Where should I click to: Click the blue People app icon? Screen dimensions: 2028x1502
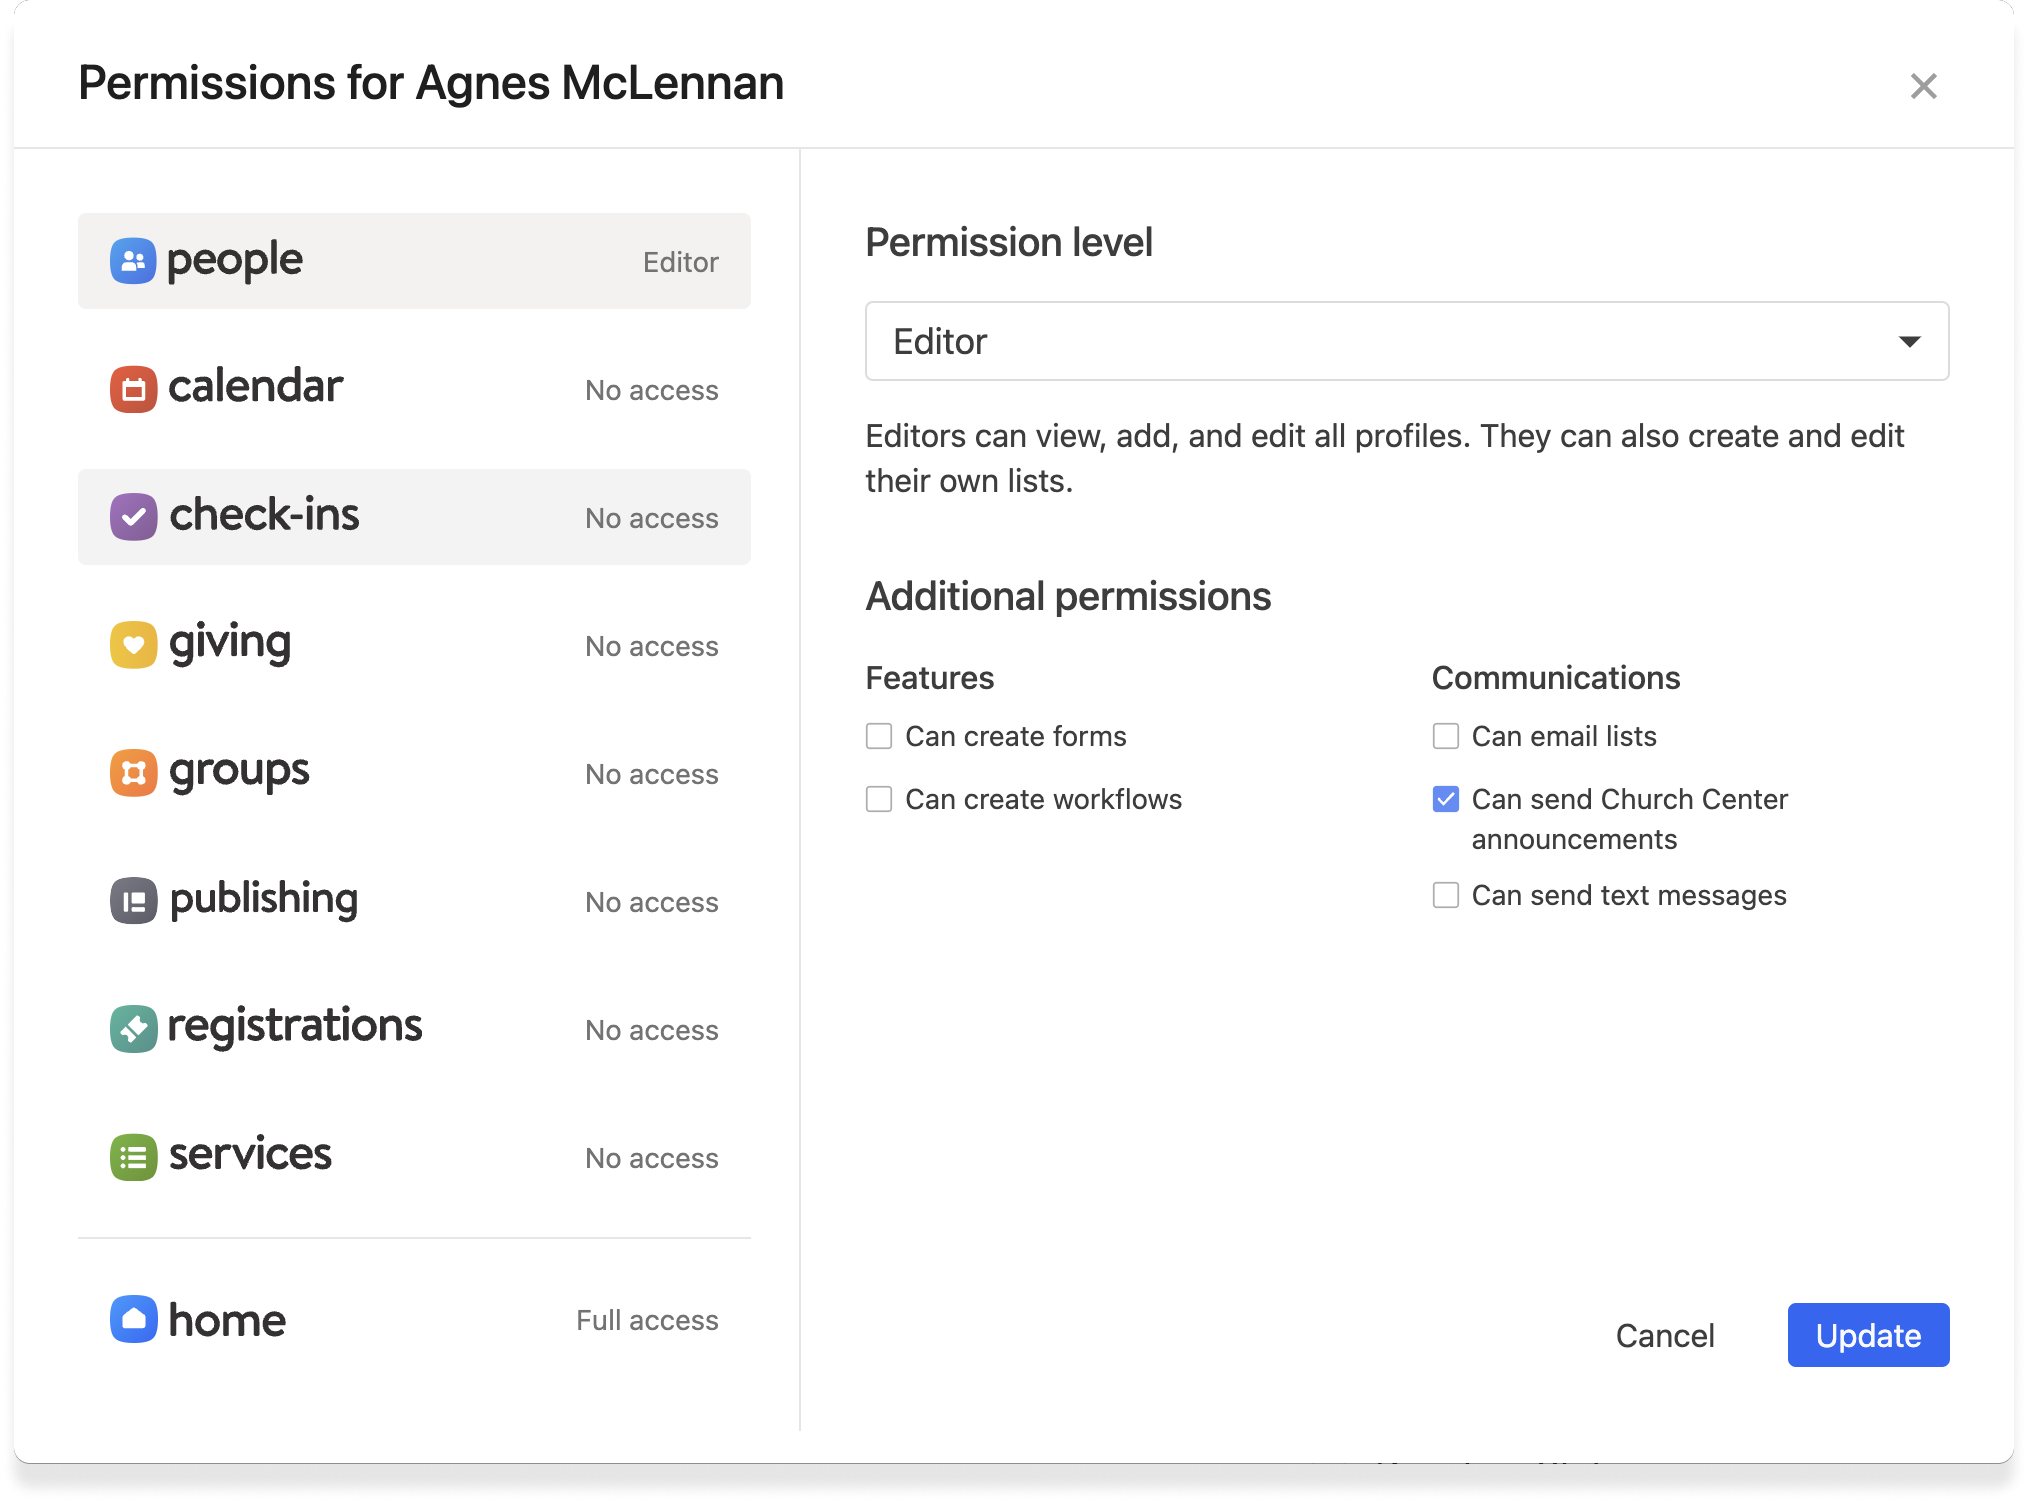(133, 261)
